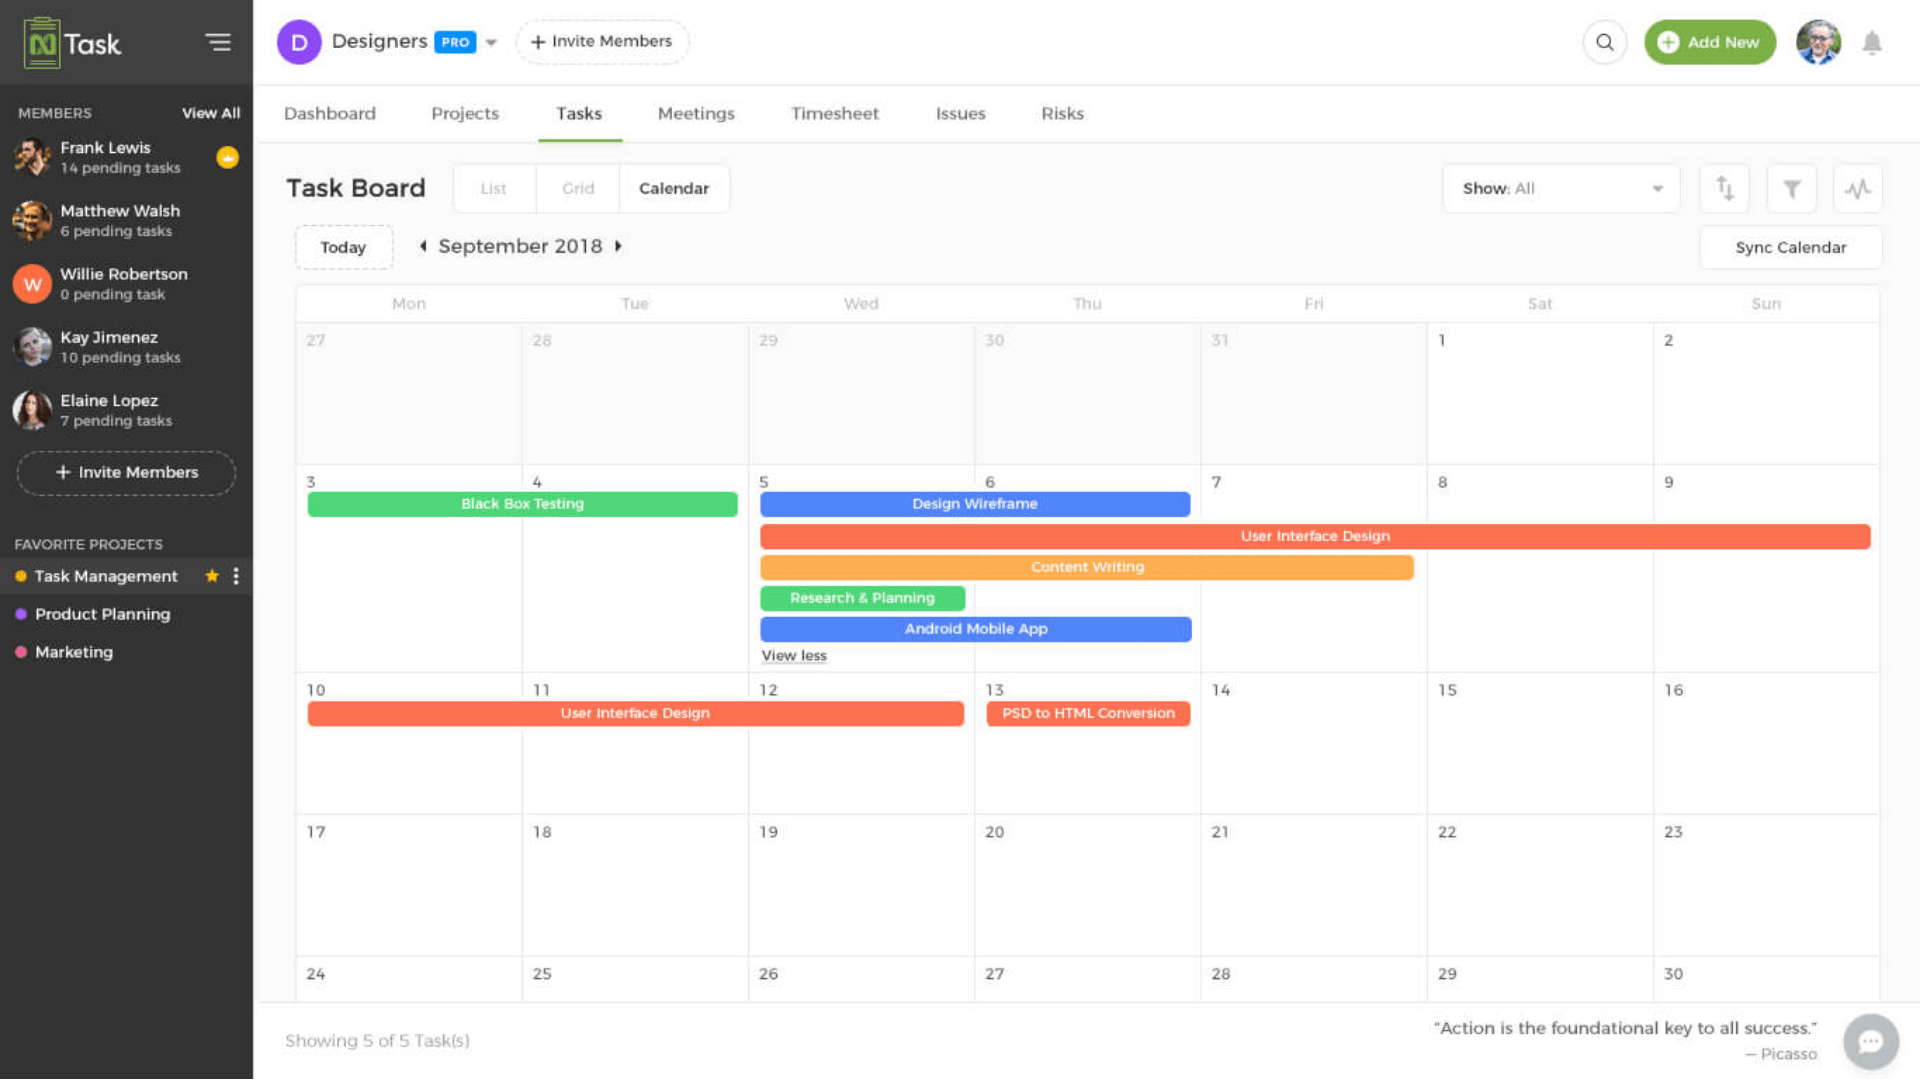
Task: Click the hamburger menu beside nTask logo
Action: [218, 42]
